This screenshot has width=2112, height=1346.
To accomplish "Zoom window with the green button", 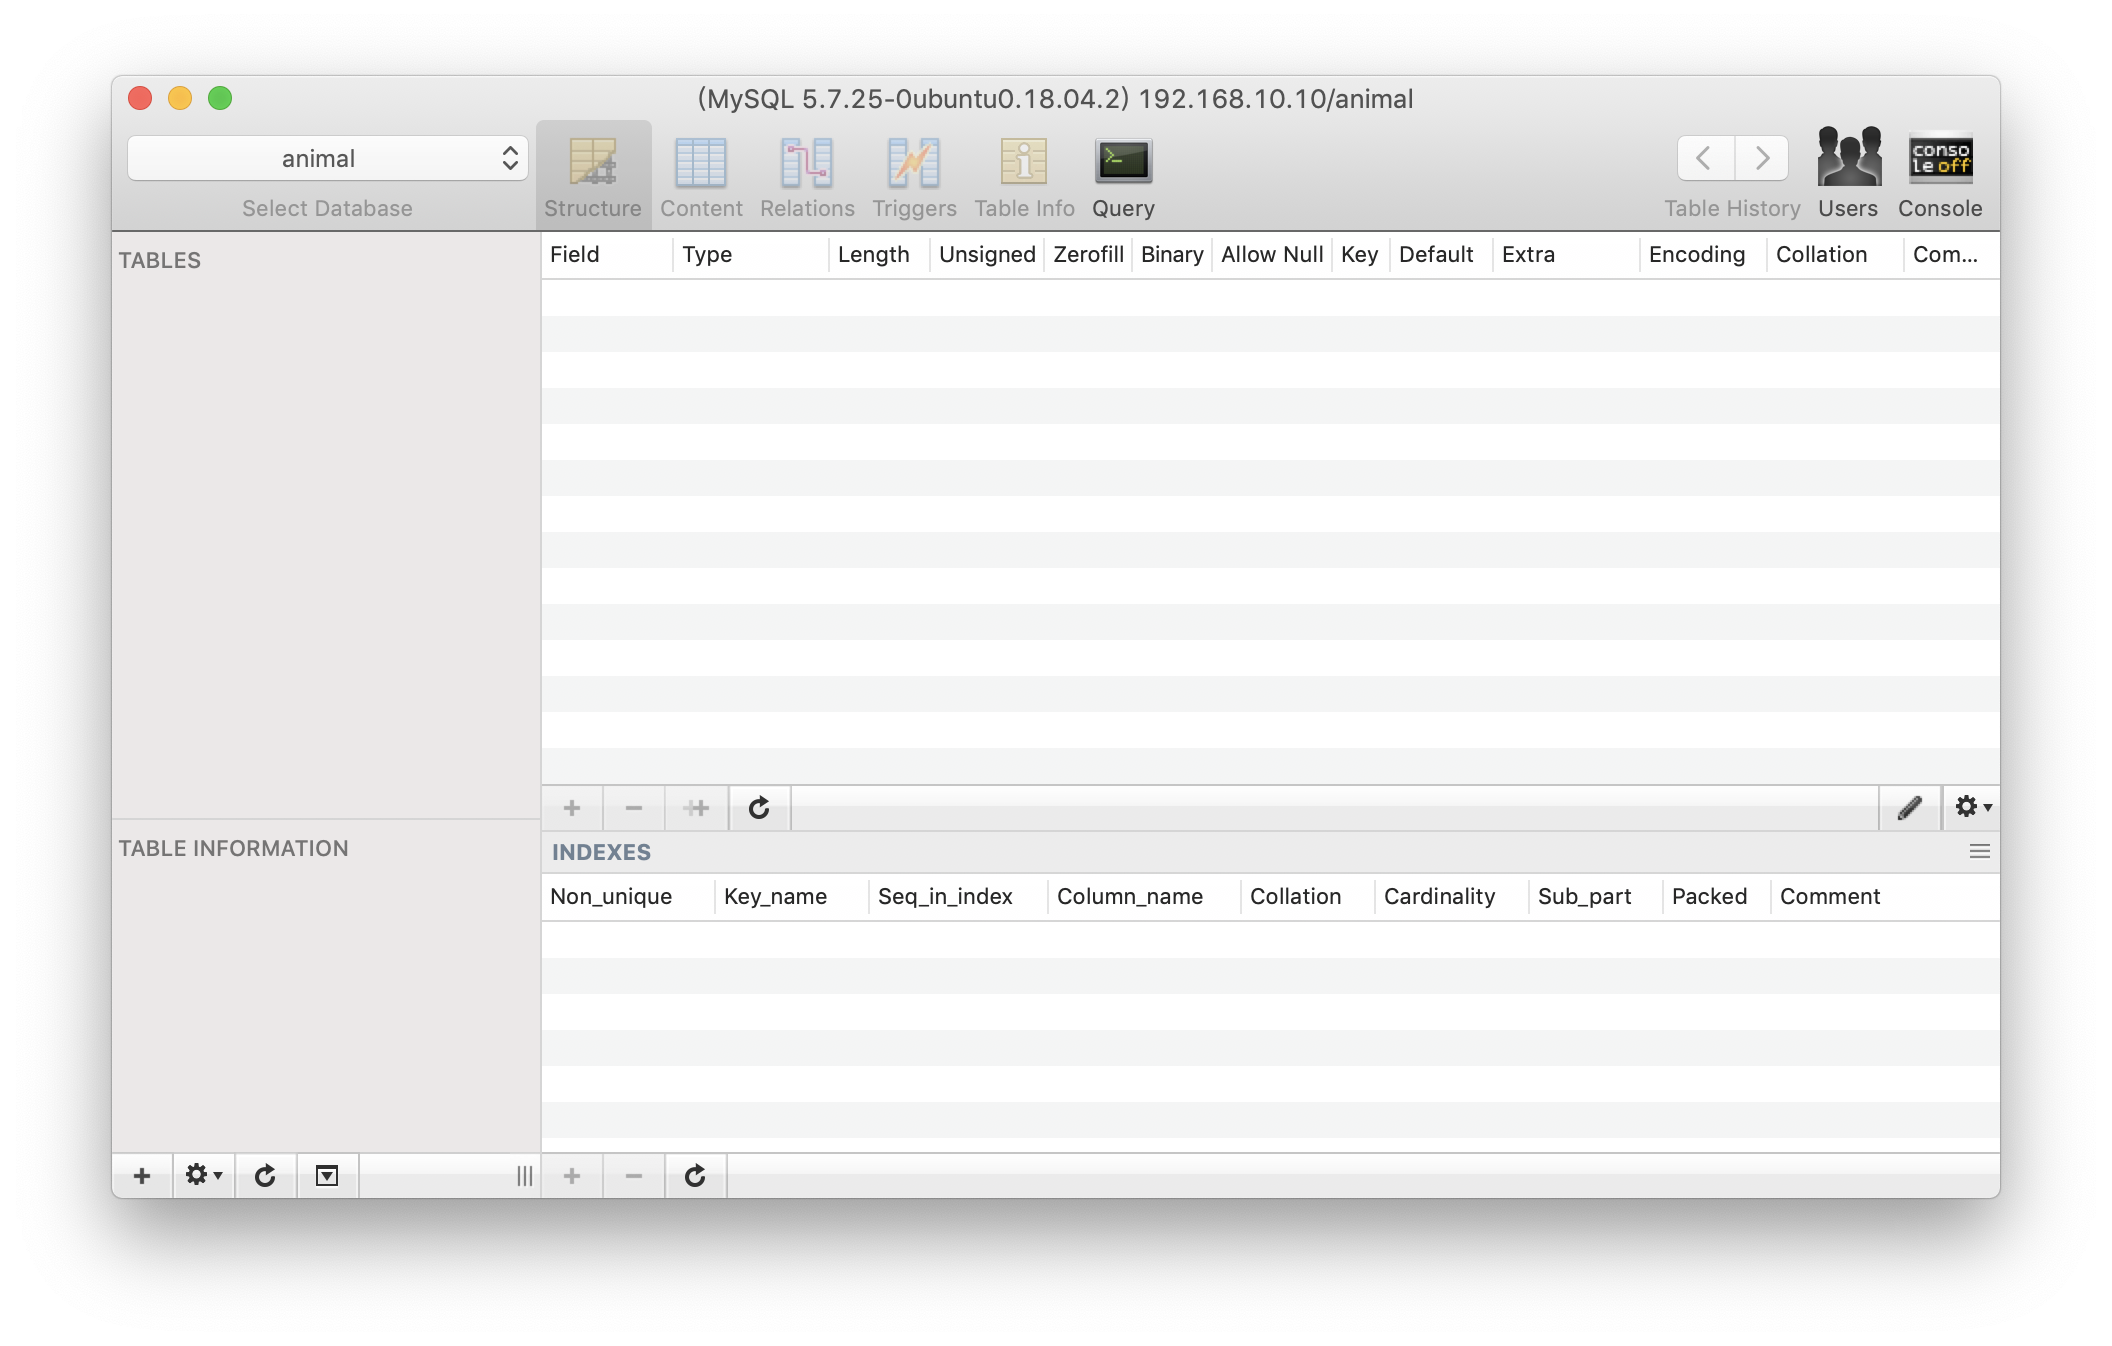I will pos(220,98).
